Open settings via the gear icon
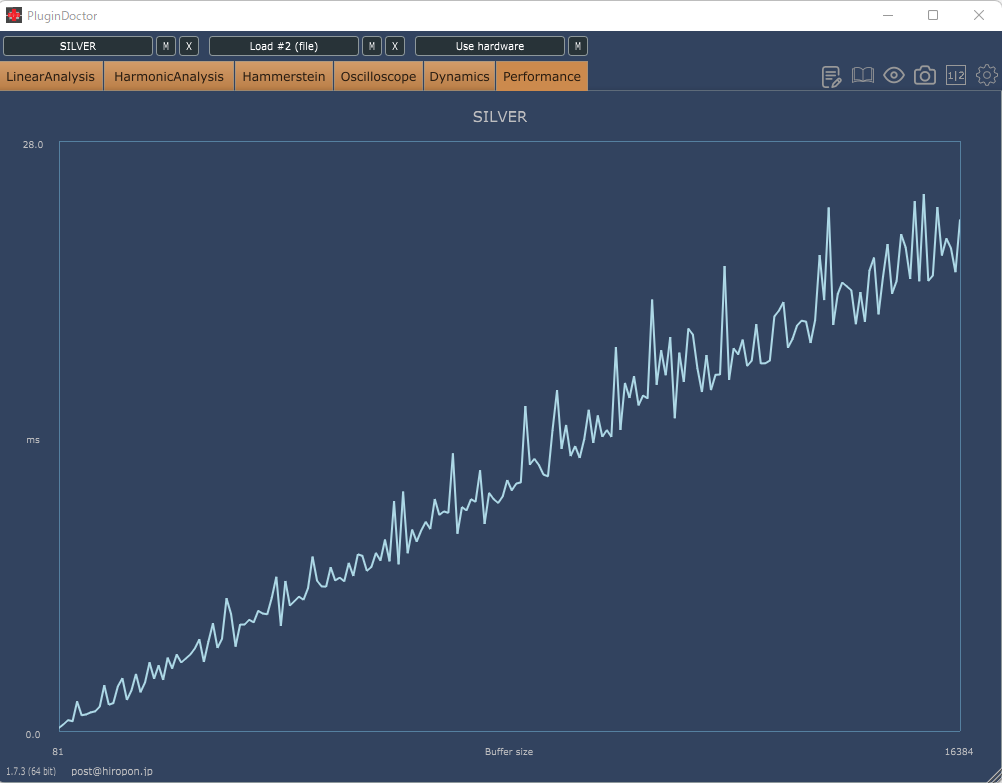The image size is (1002, 783). [x=987, y=75]
